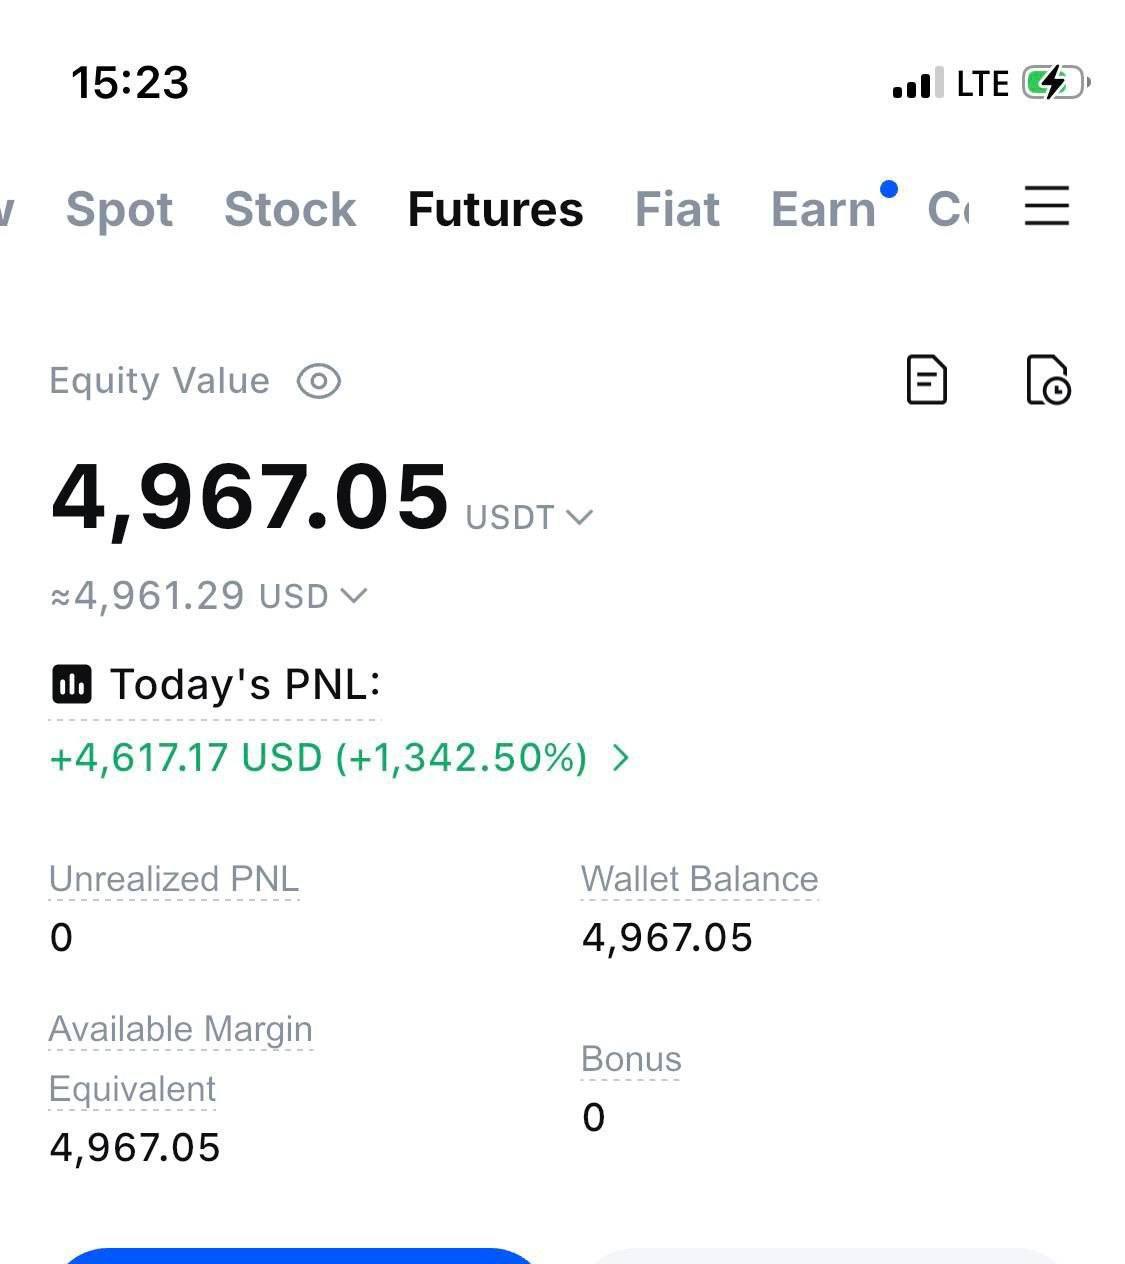Tap the Bonus label

(631, 1059)
